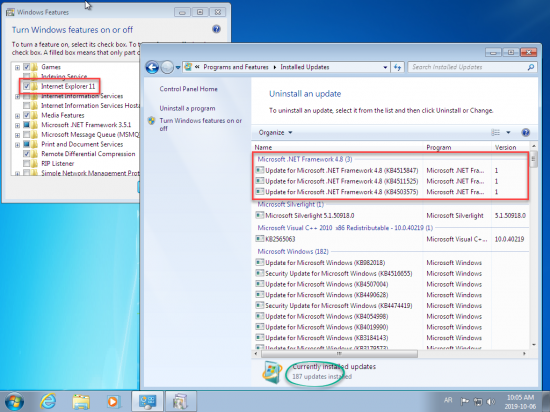This screenshot has width=550, height=412.
Task: Expand Microsoft .NET Framework 3.5.1 node
Action: (17, 125)
